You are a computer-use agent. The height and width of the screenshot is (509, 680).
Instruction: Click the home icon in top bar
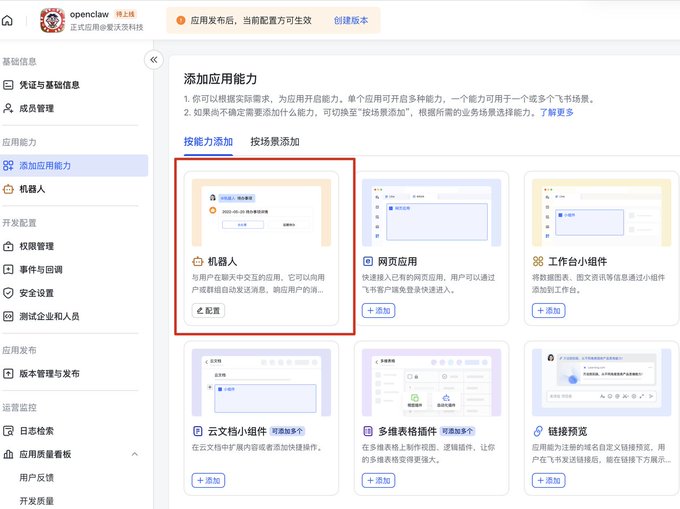[x=7, y=20]
